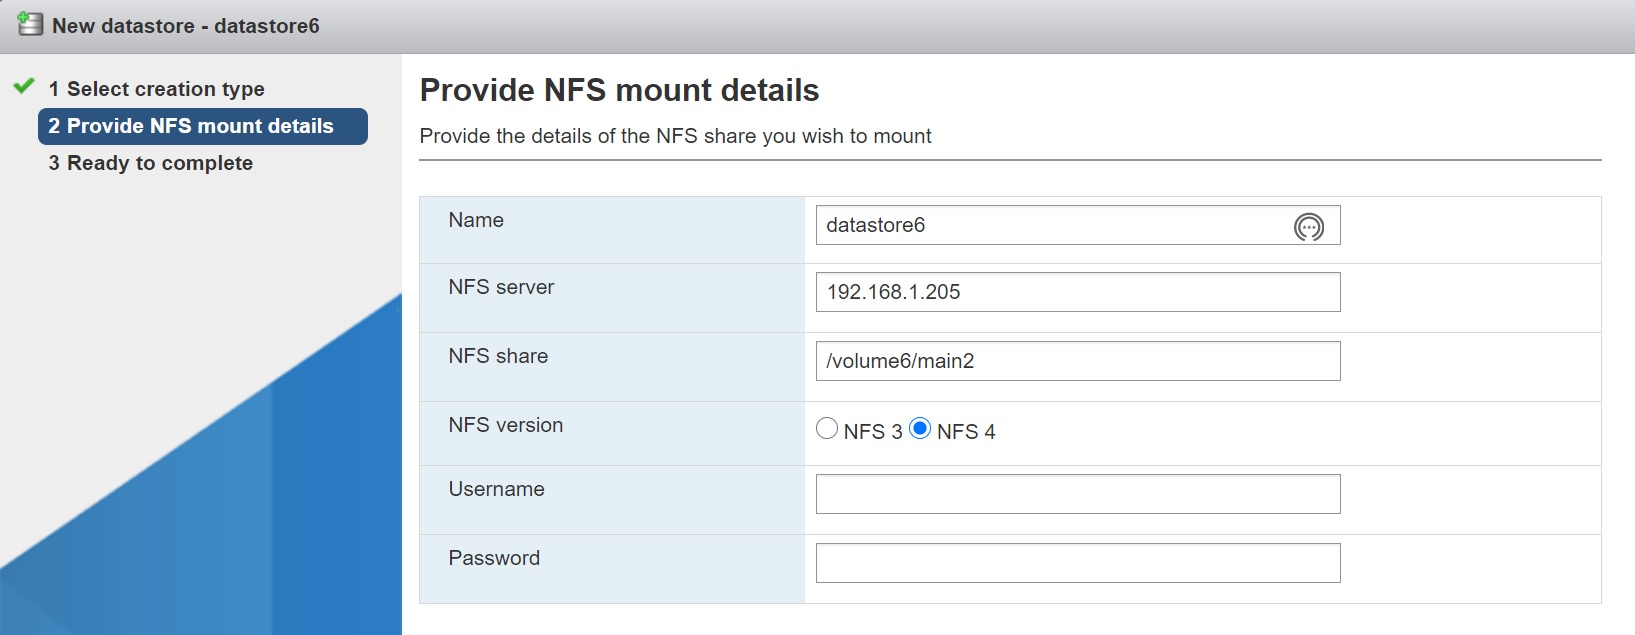Click the password manager icon in Name field
The image size is (1635, 635).
point(1308,227)
